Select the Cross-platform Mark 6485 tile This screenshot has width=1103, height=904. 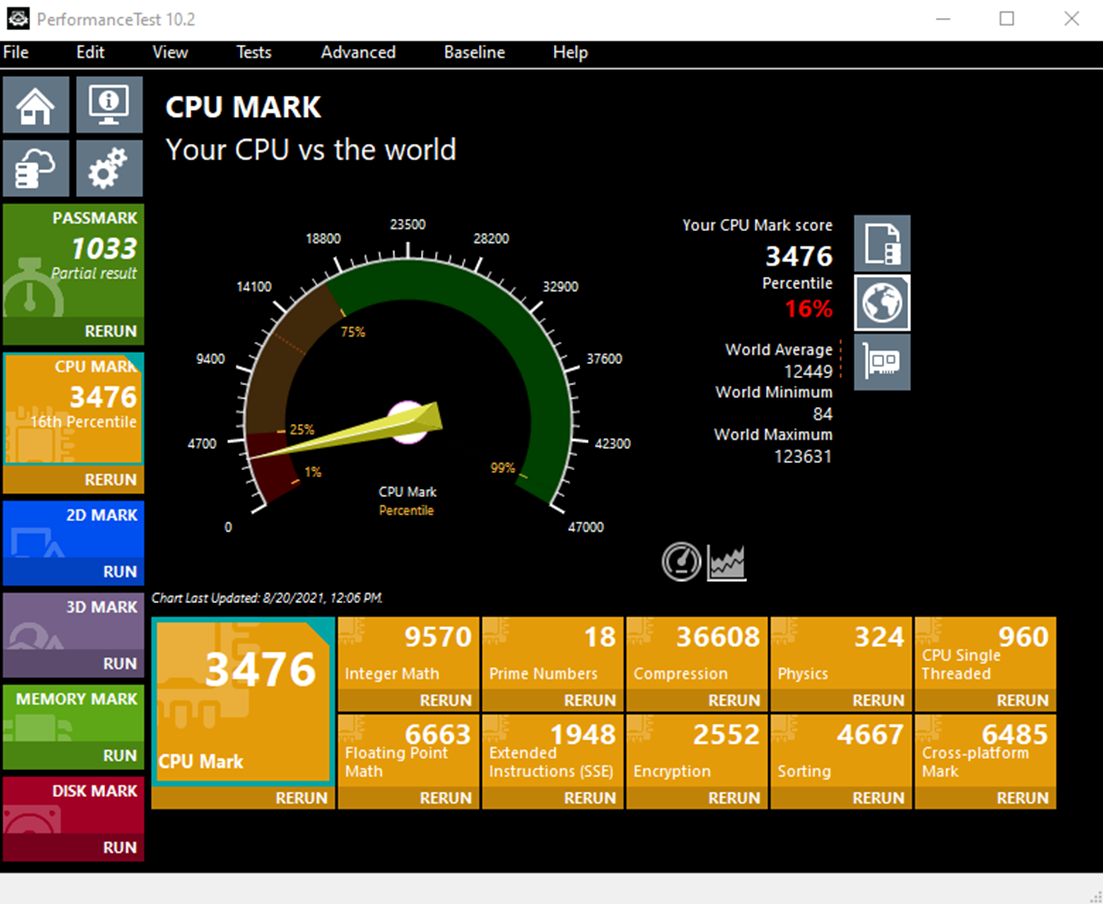(x=986, y=751)
